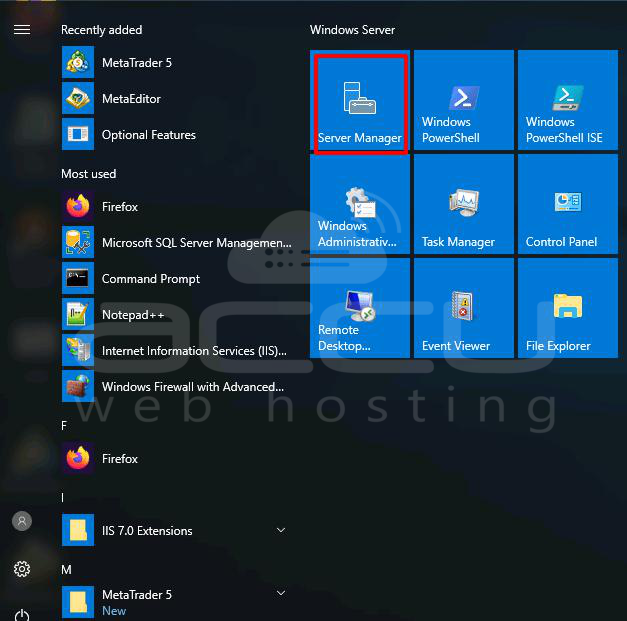This screenshot has width=627, height=621.
Task: Click the Notepad++ icon
Action: [x=78, y=314]
